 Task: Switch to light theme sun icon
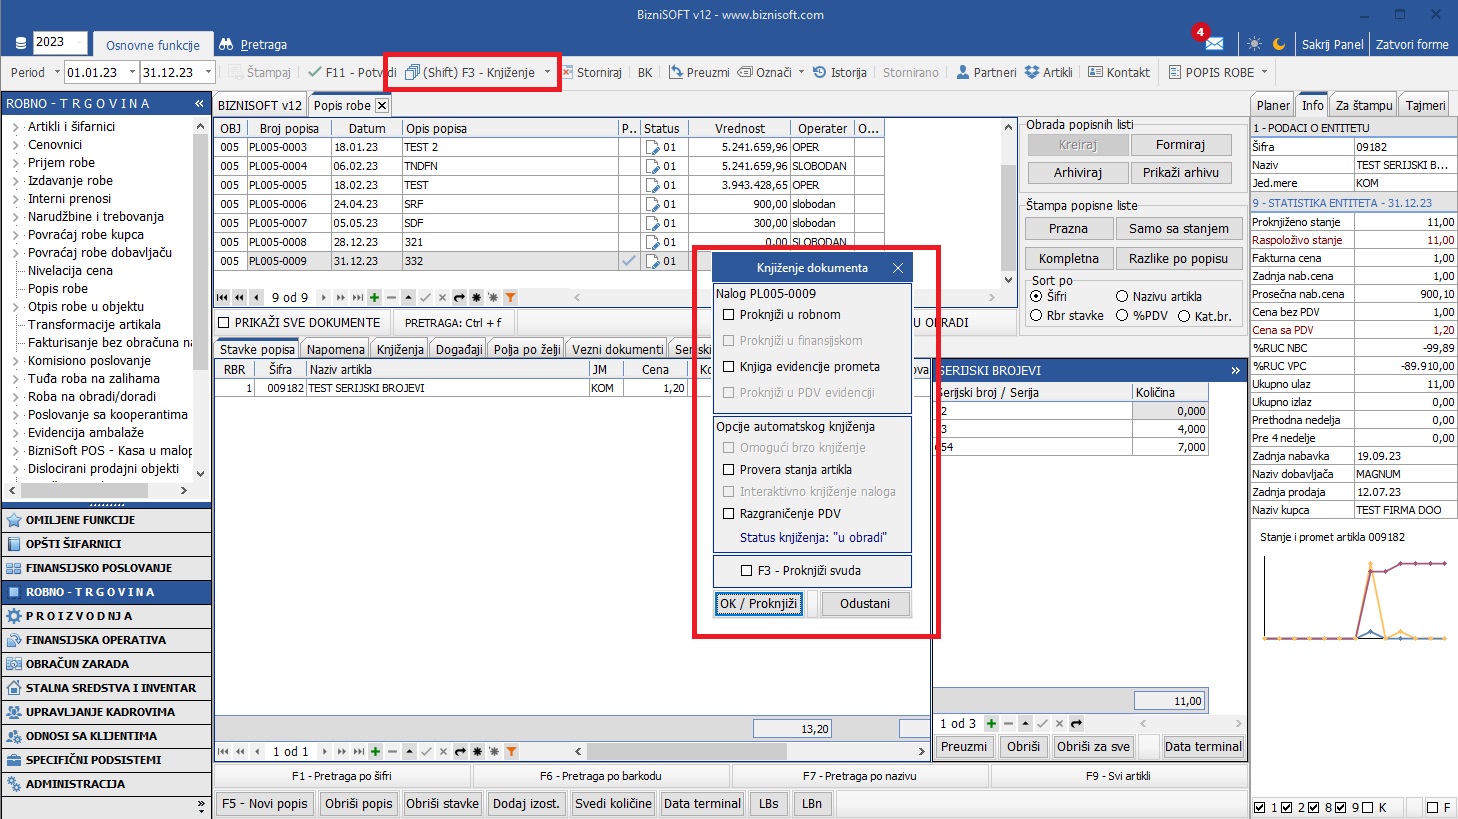click(x=1254, y=44)
